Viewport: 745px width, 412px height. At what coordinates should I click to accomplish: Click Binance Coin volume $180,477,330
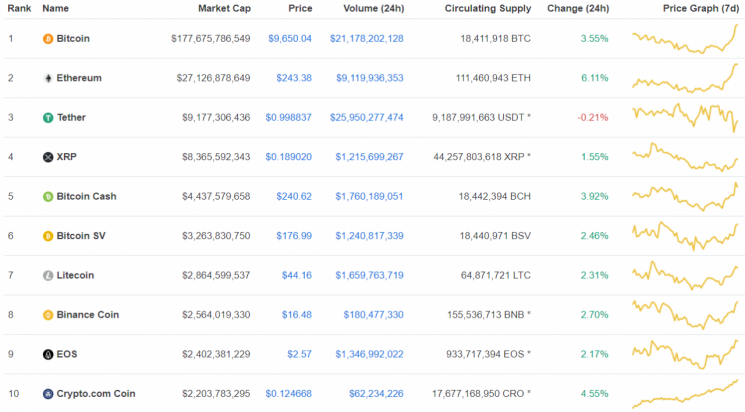(373, 315)
